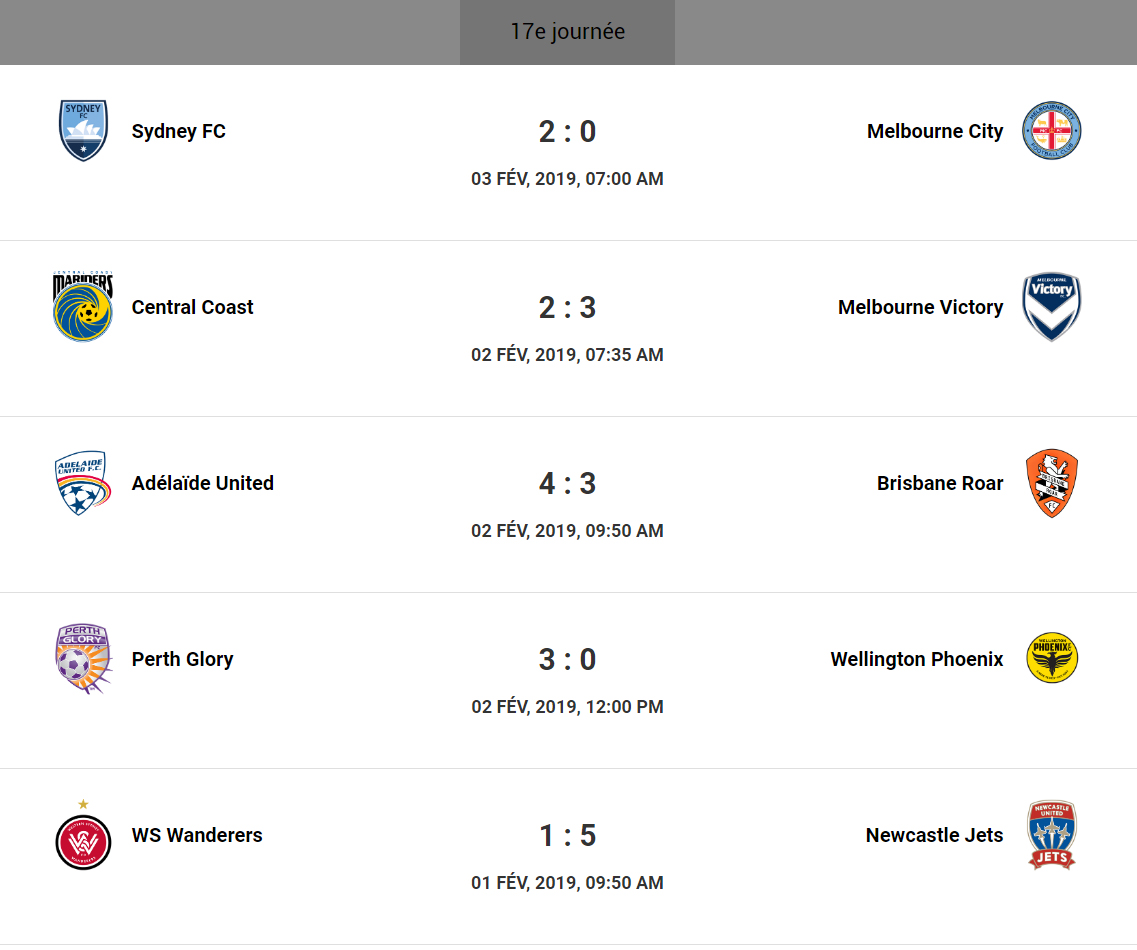
Task: Click the Wellington Phoenix yellow logo
Action: (x=1052, y=659)
